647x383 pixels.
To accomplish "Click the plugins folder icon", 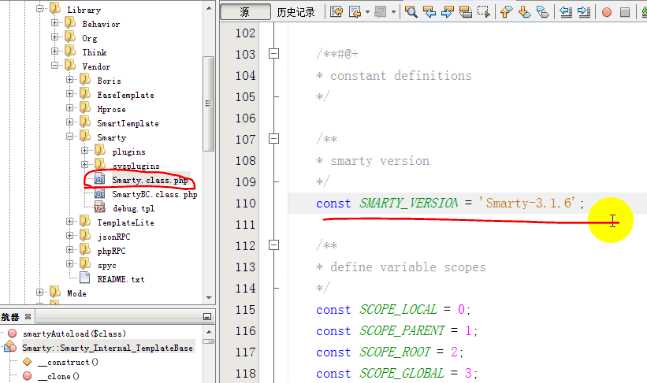I will coord(100,151).
